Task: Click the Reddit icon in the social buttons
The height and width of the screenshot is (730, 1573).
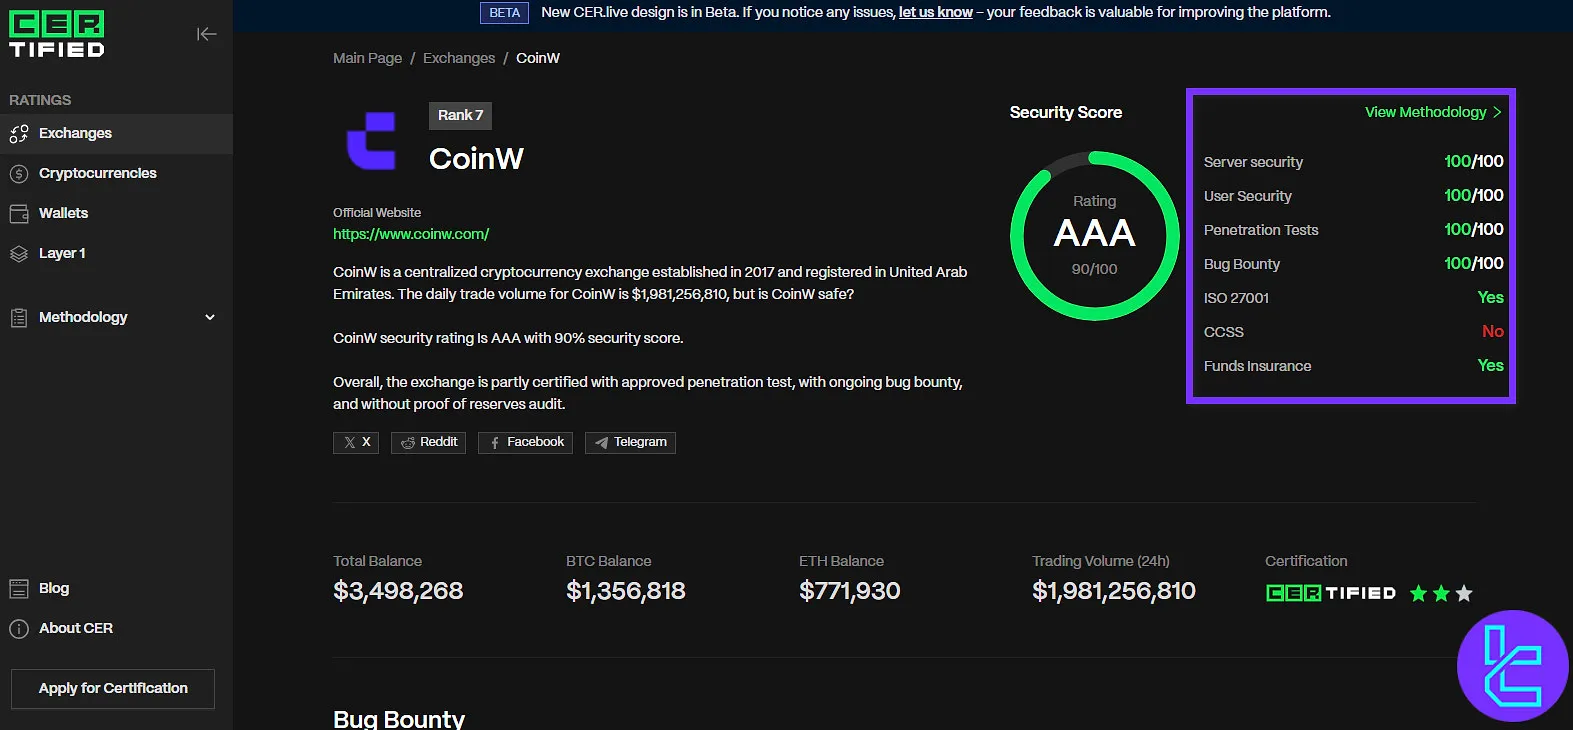Action: pos(408,442)
